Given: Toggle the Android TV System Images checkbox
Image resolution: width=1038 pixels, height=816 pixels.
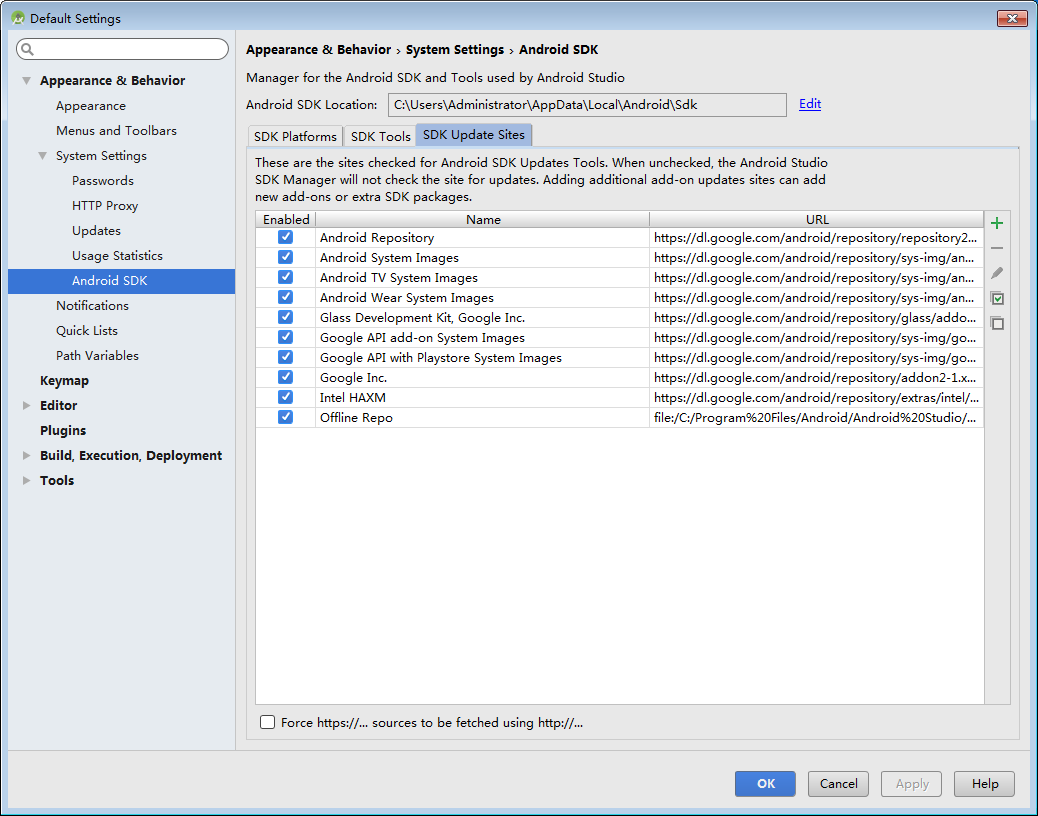Looking at the screenshot, I should point(285,277).
